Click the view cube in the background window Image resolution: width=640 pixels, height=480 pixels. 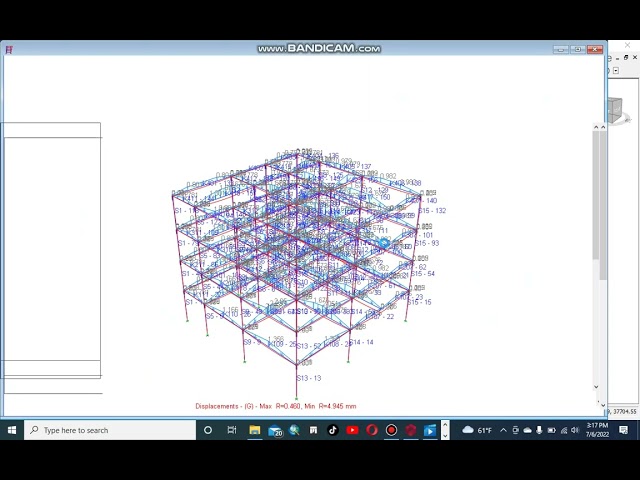tap(615, 110)
